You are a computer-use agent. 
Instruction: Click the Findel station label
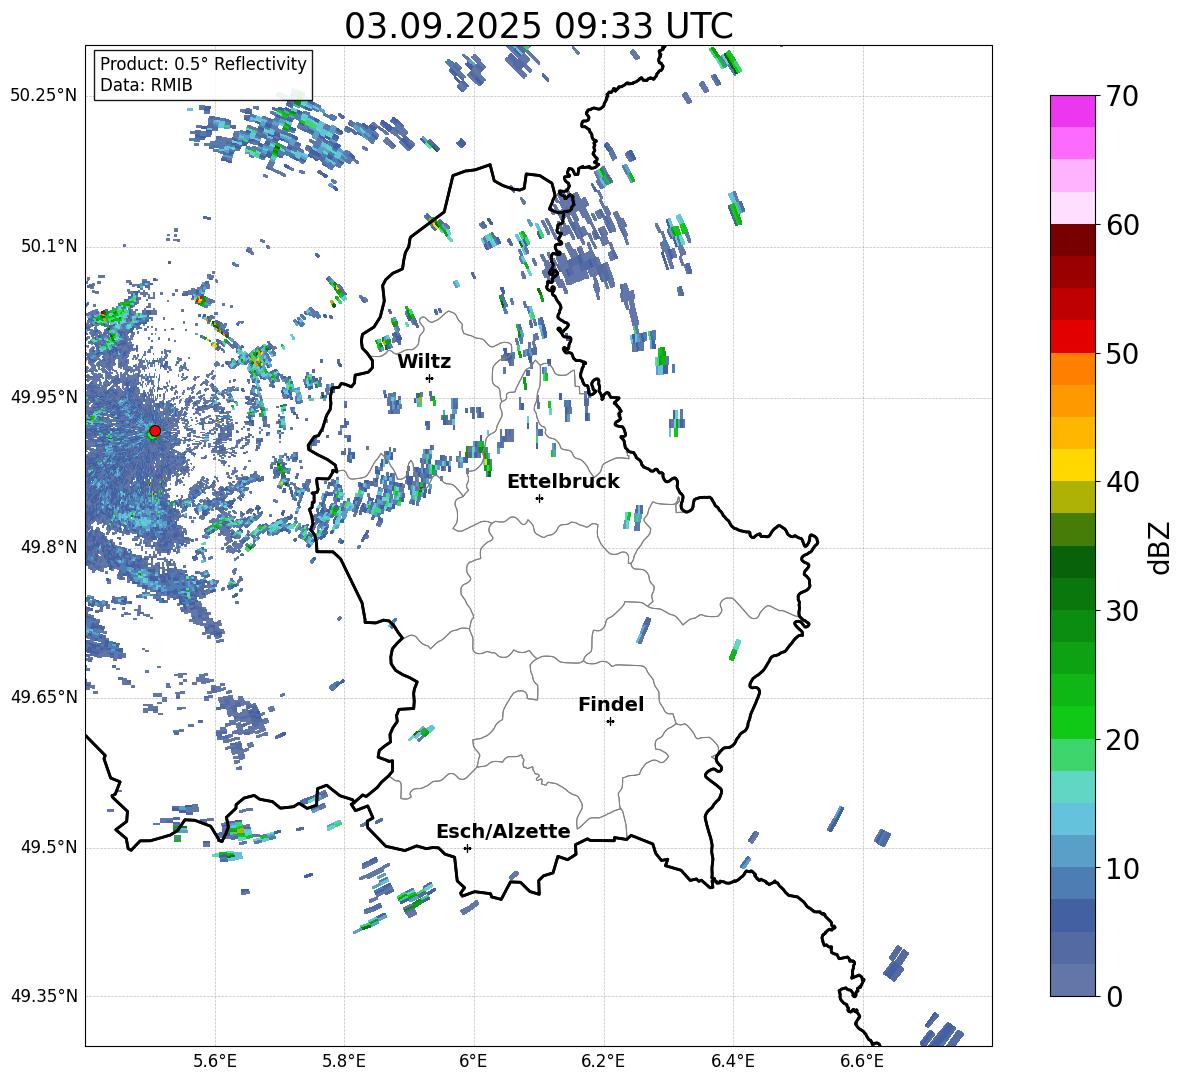611,704
